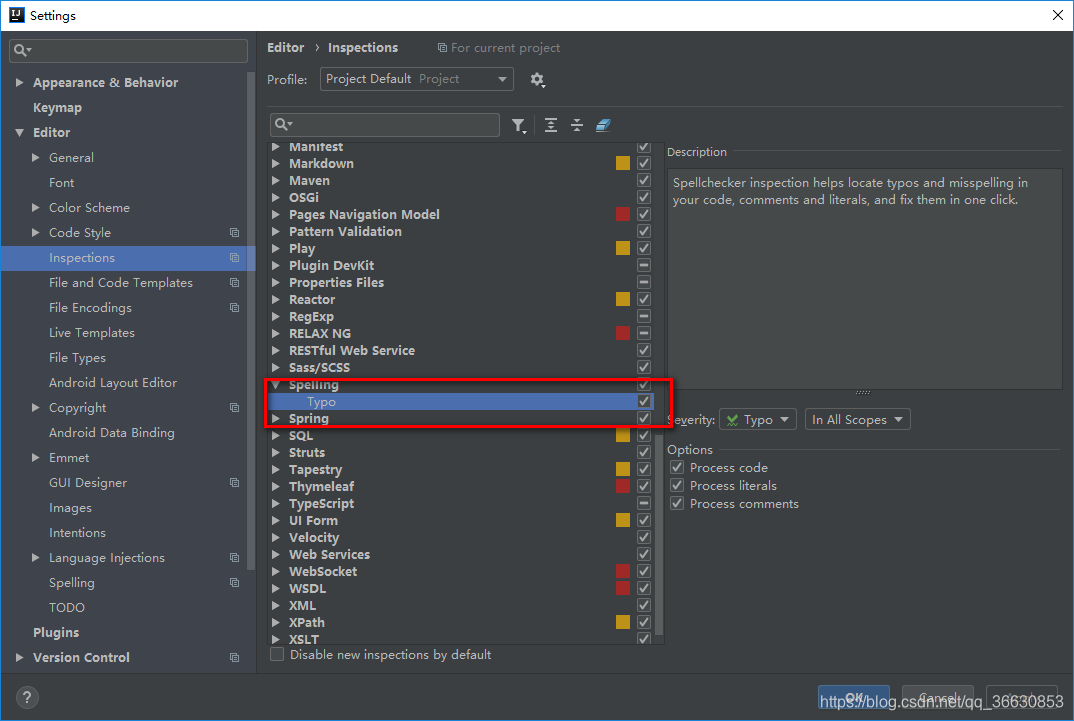Click the Cancel button
The image size is (1074, 721).
(x=938, y=698)
